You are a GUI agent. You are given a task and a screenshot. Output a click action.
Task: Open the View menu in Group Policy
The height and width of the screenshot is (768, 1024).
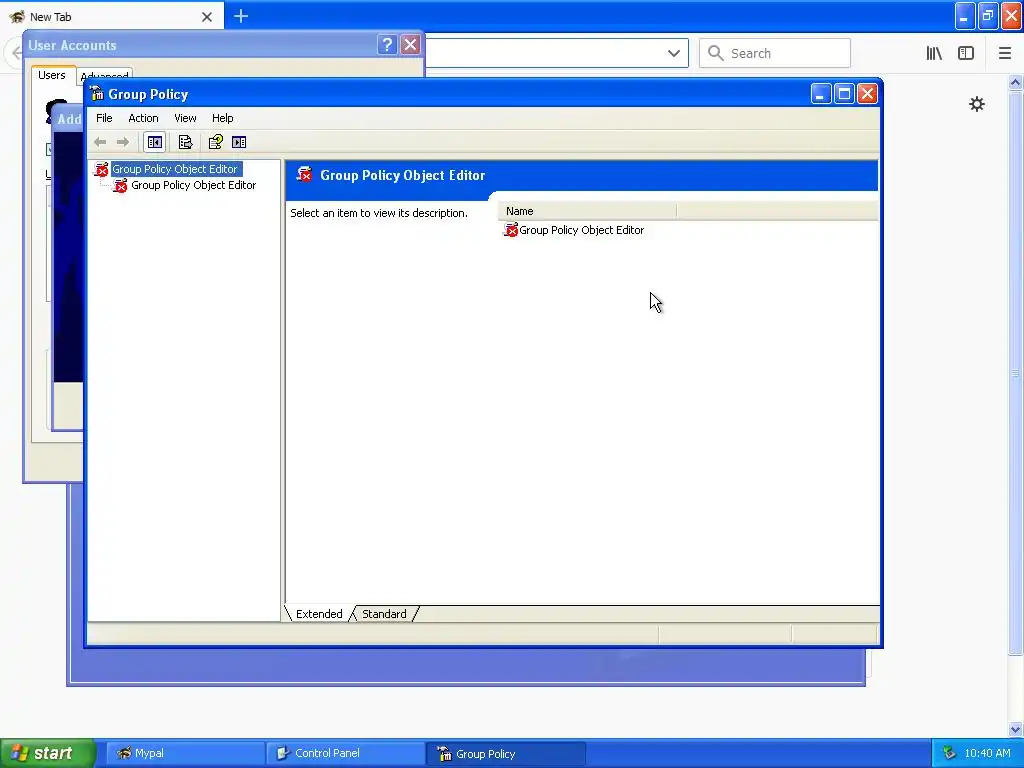click(185, 118)
